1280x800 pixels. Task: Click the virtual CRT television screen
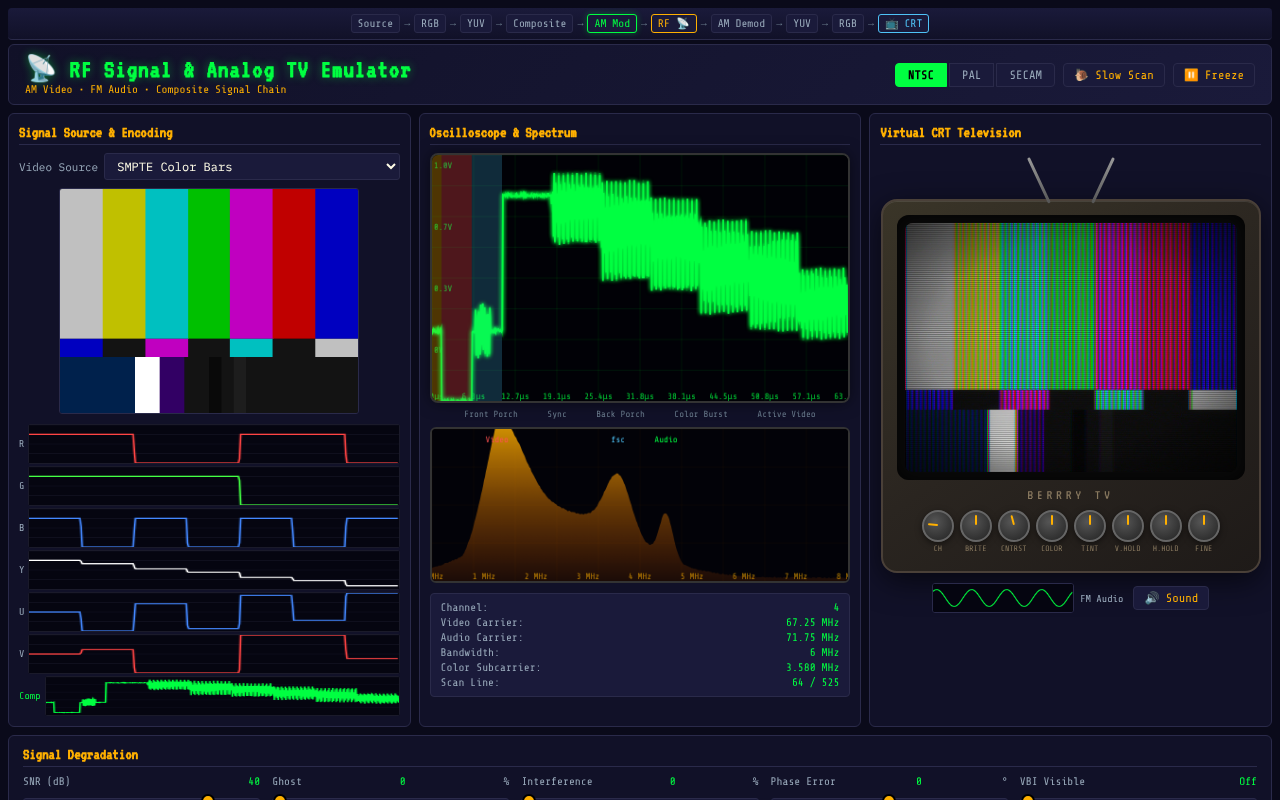click(x=1071, y=347)
